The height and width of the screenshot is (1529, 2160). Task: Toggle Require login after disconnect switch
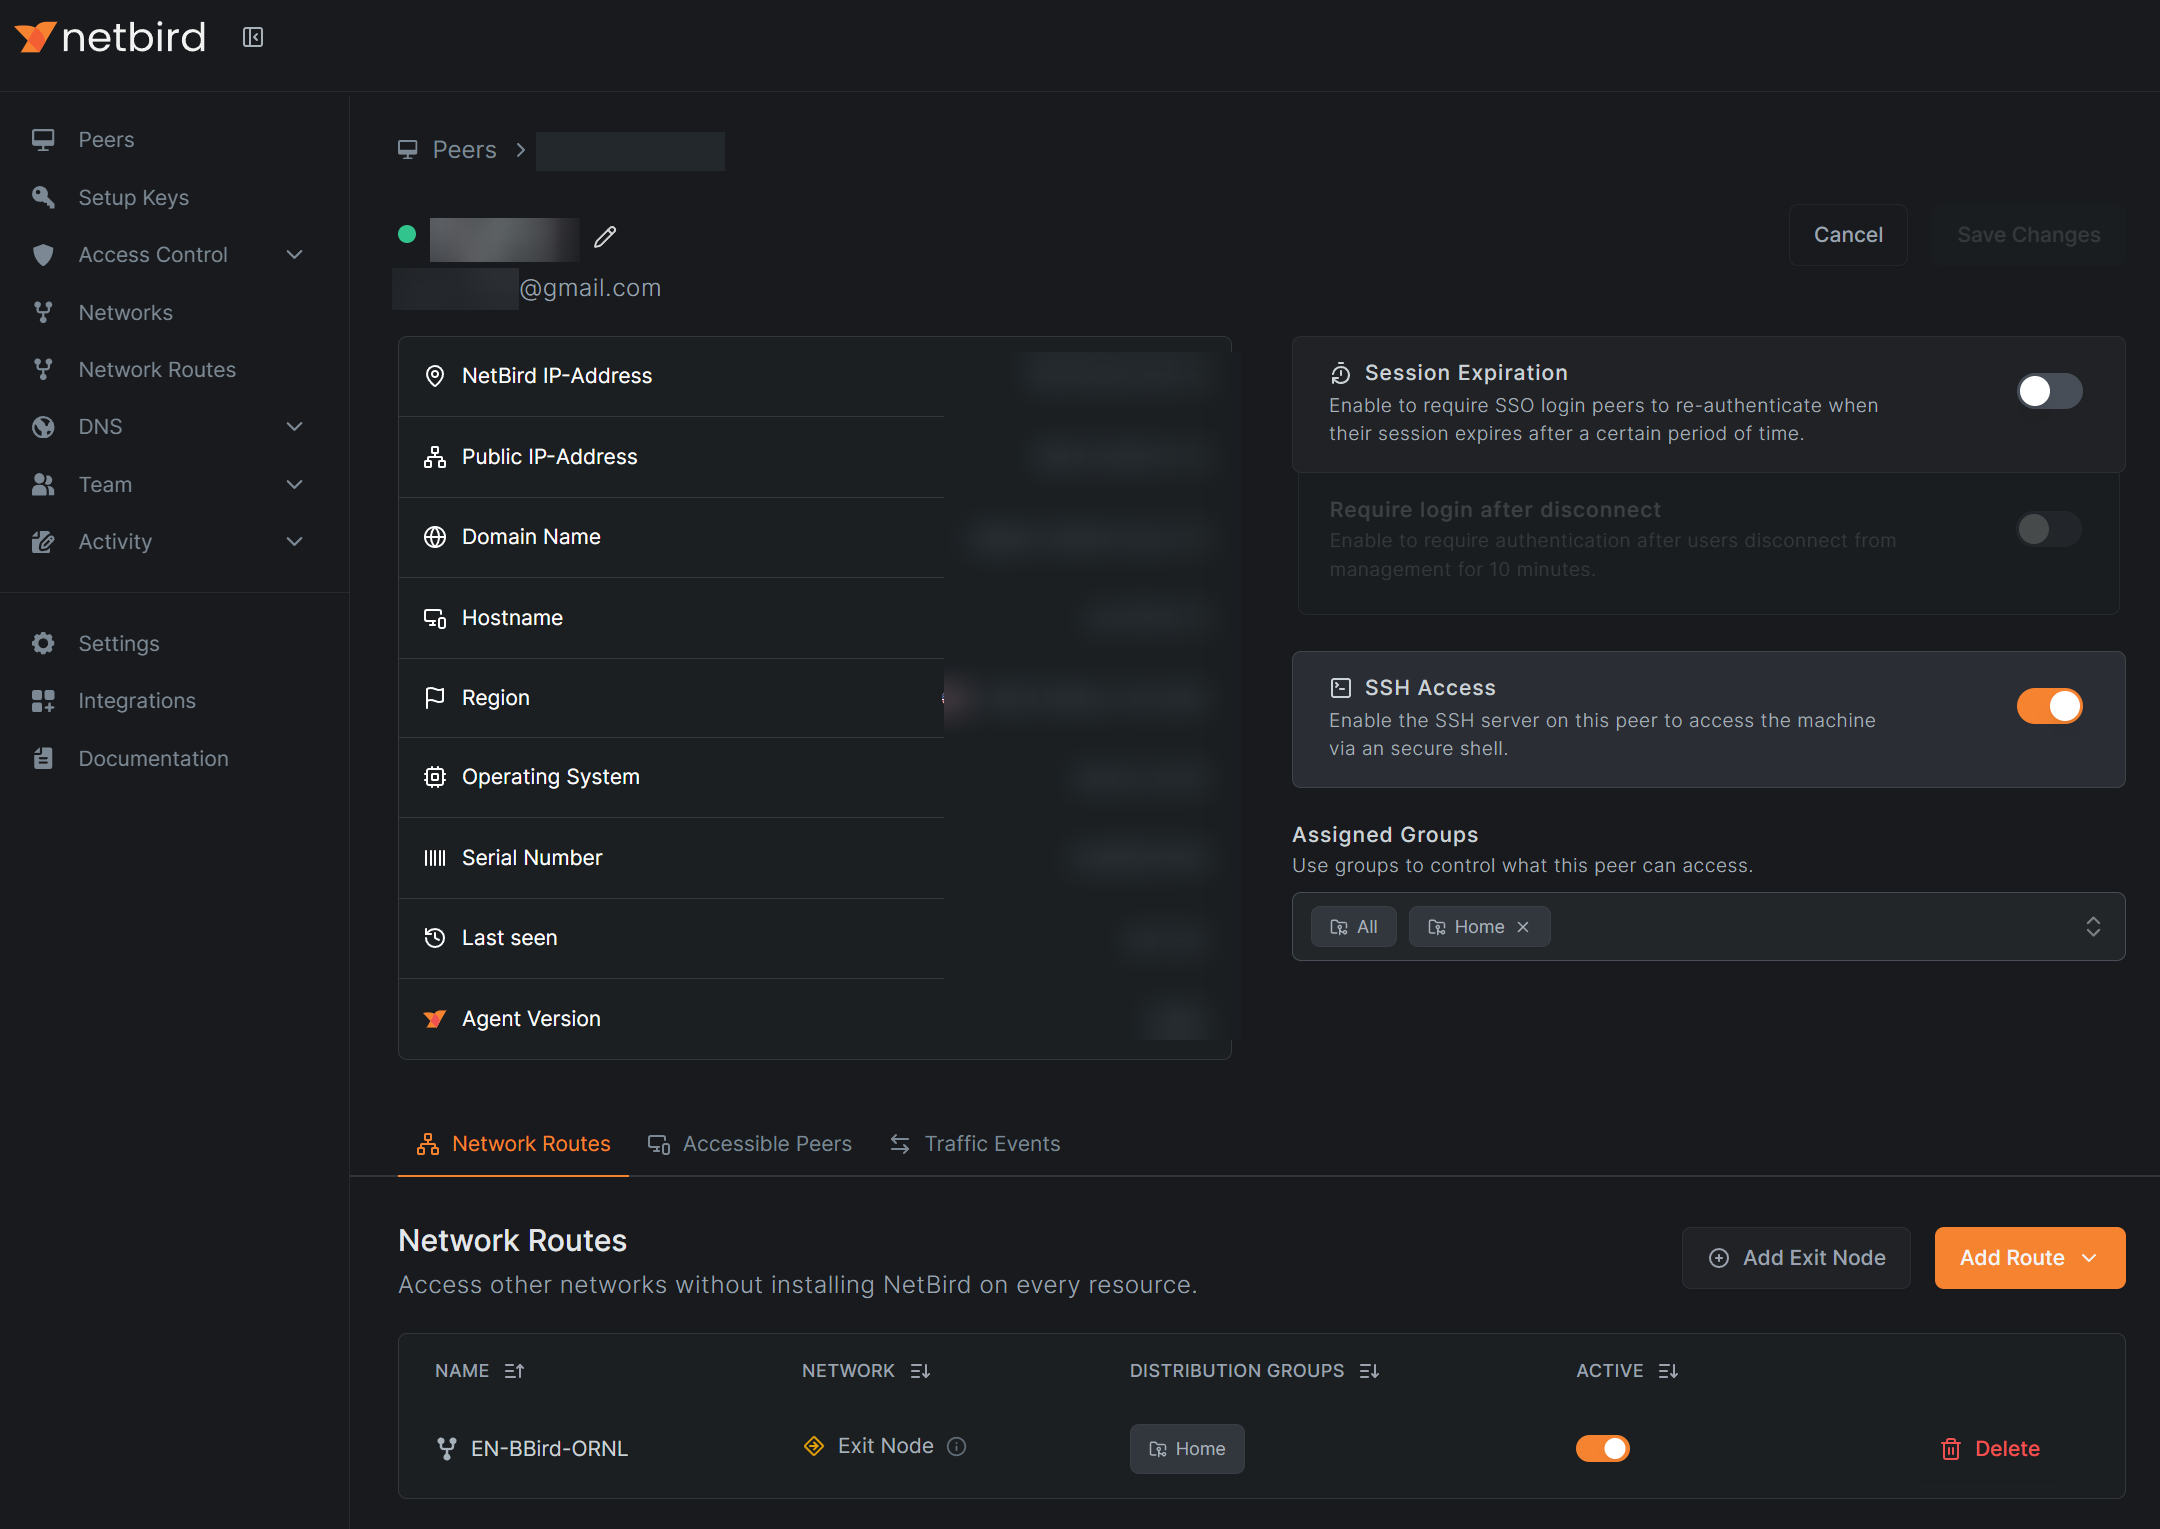click(2049, 528)
